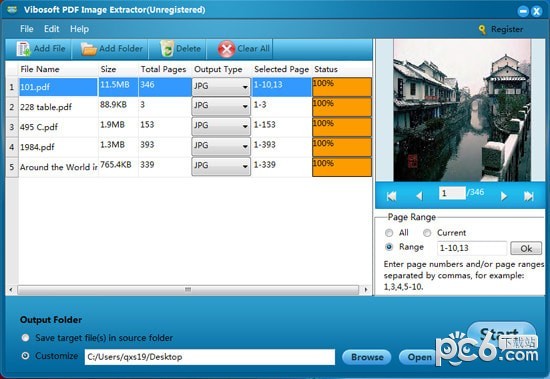Click the Browse button

(367, 357)
